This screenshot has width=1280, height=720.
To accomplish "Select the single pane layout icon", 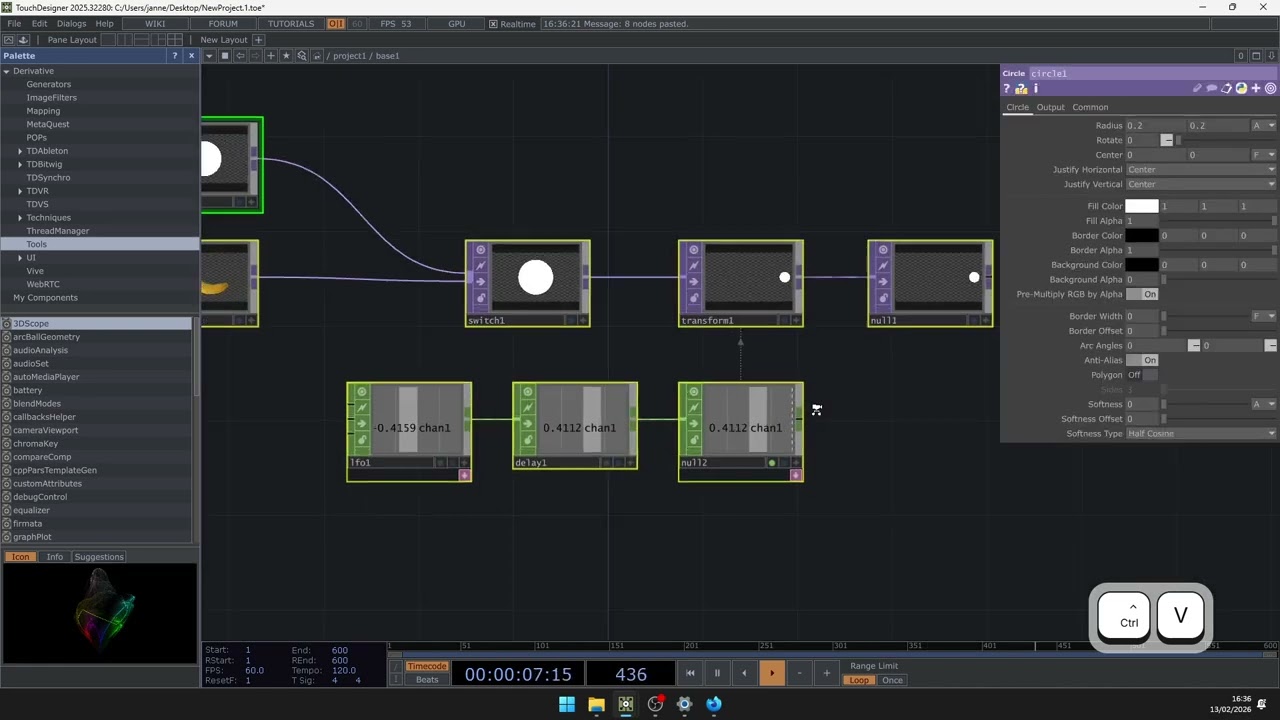I will [x=108, y=40].
